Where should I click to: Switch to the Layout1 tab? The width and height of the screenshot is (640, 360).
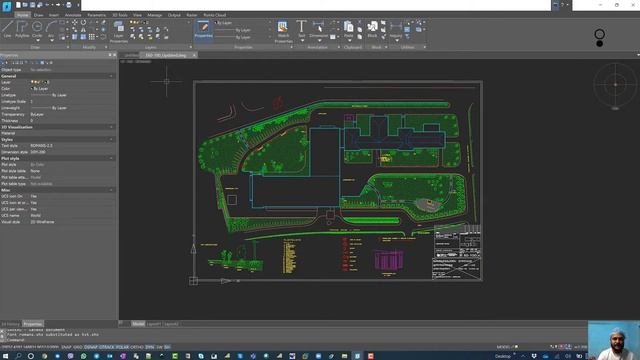[x=154, y=324]
